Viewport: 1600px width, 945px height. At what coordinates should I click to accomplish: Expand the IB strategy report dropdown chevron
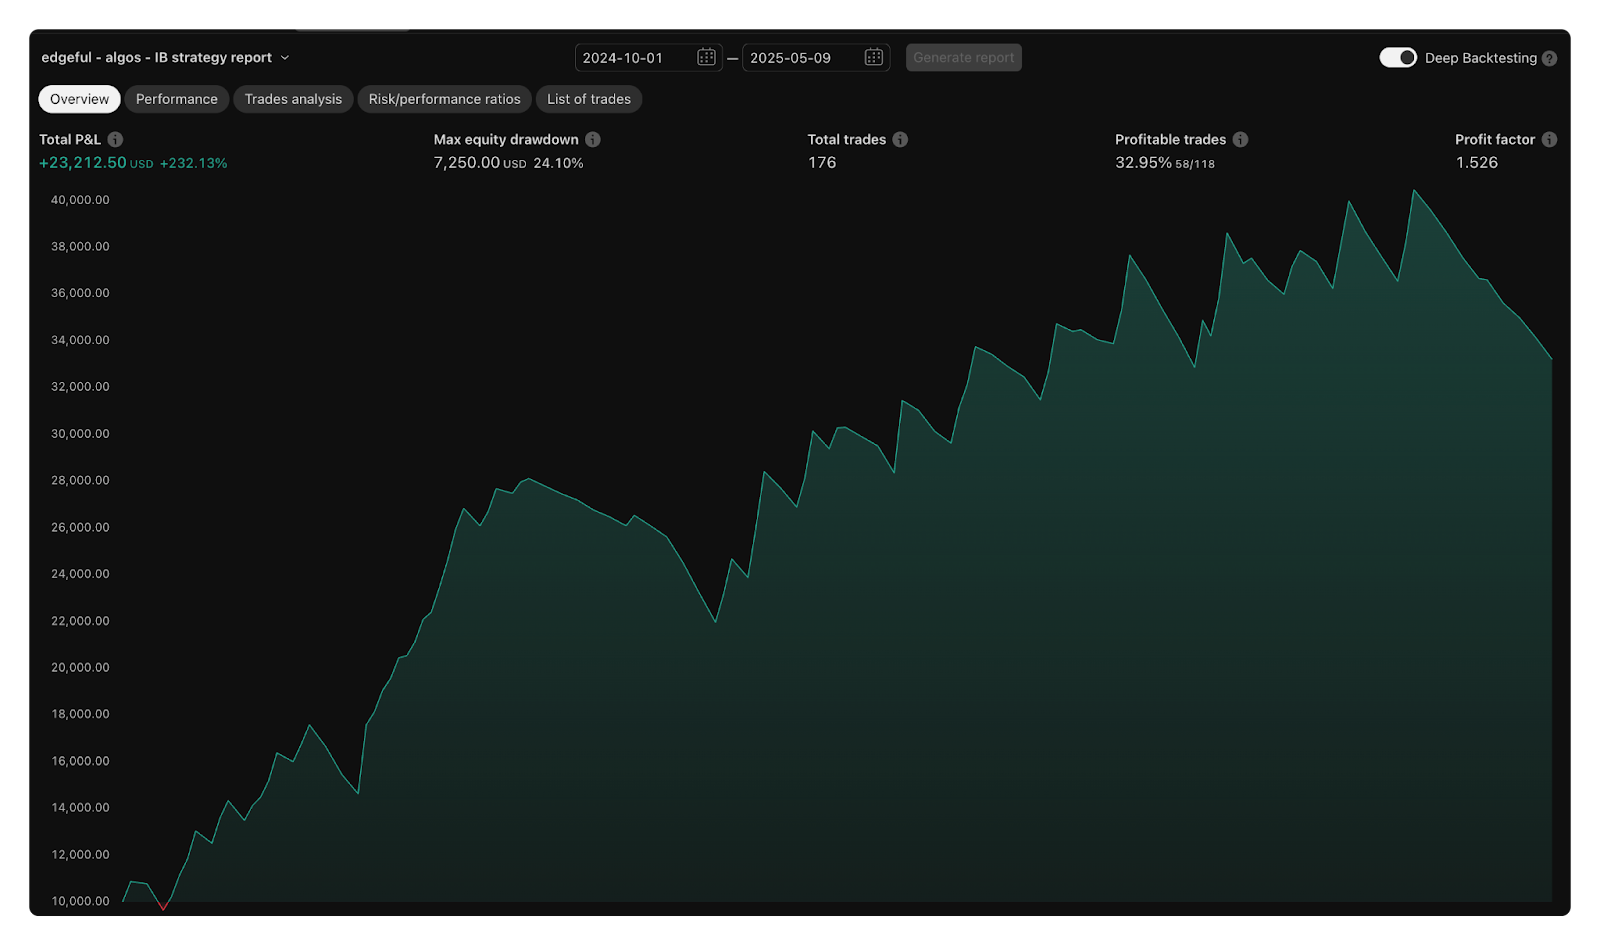[285, 58]
